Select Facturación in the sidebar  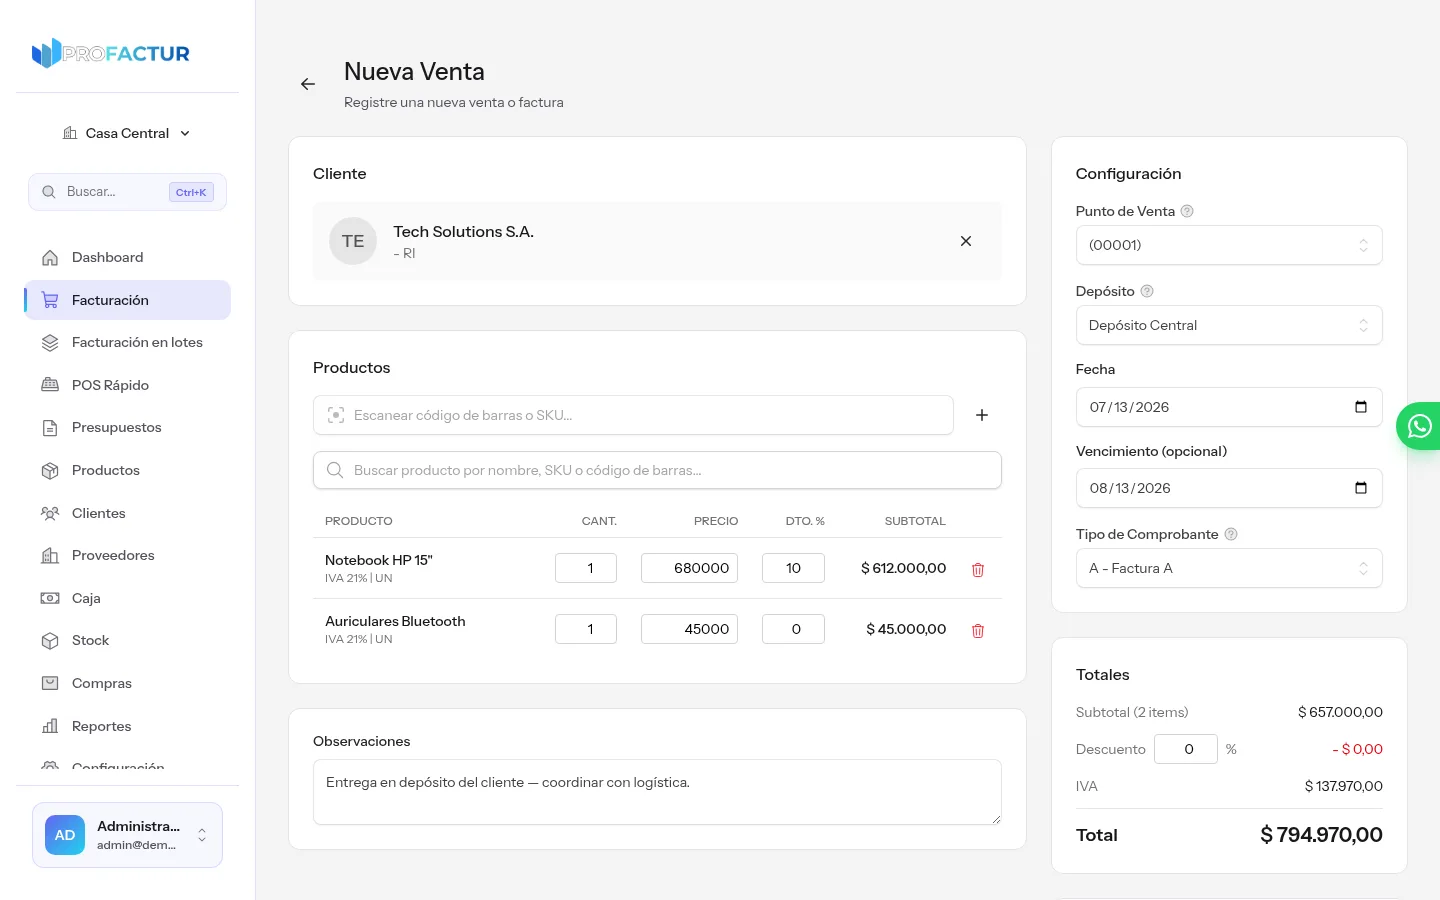128,300
